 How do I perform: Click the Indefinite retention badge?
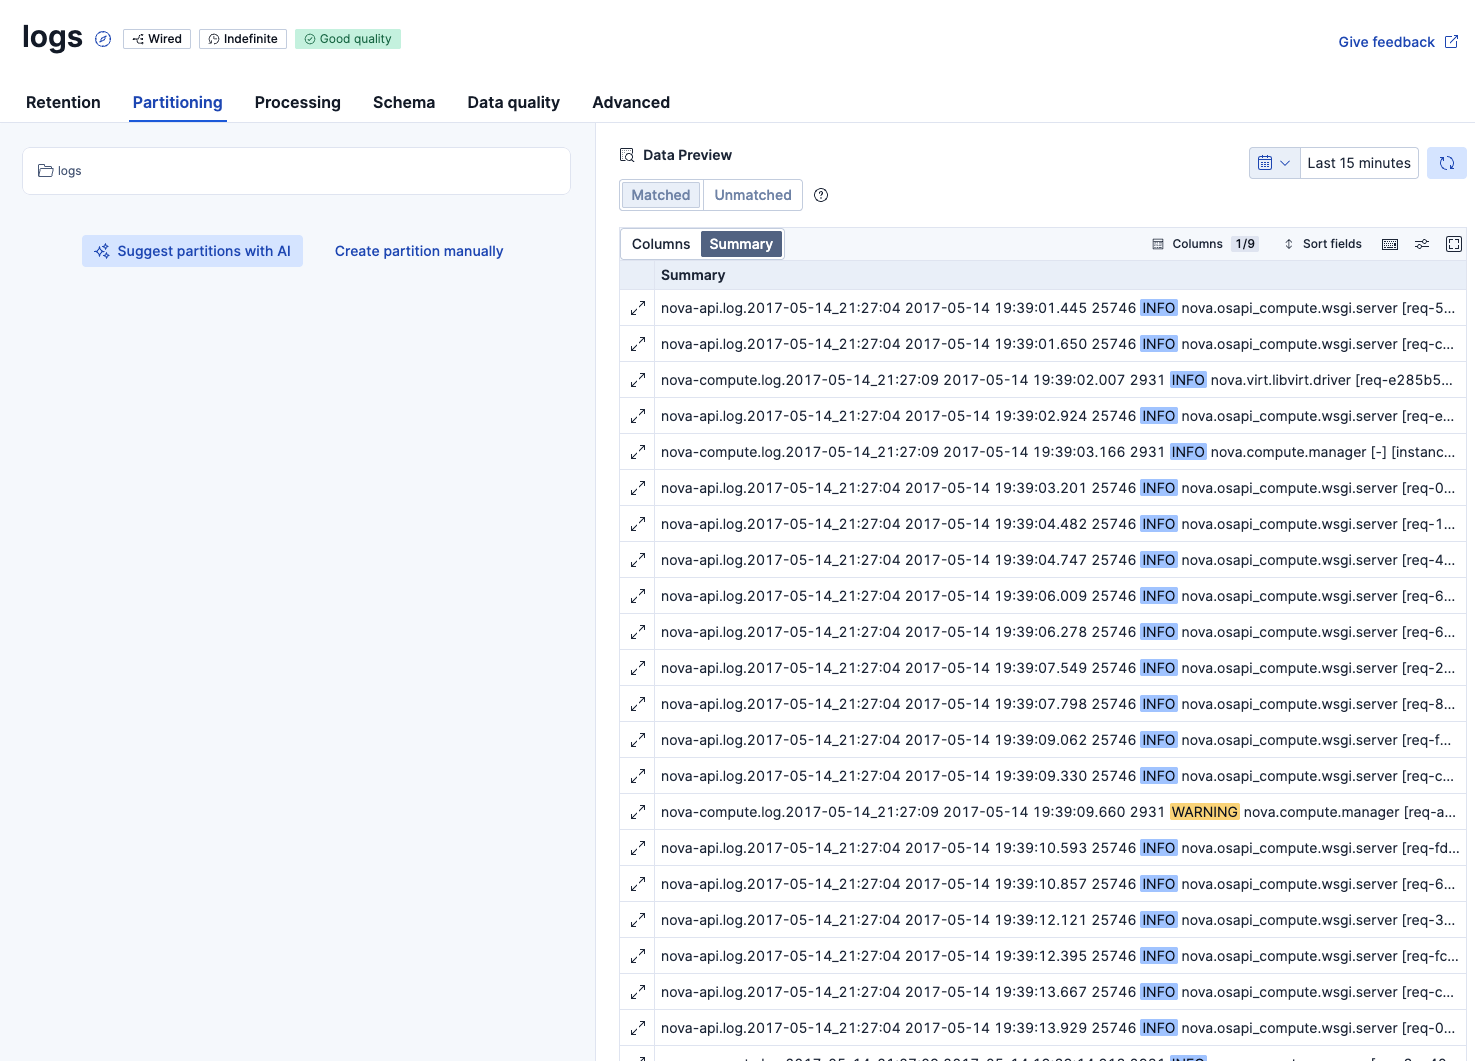coord(243,39)
